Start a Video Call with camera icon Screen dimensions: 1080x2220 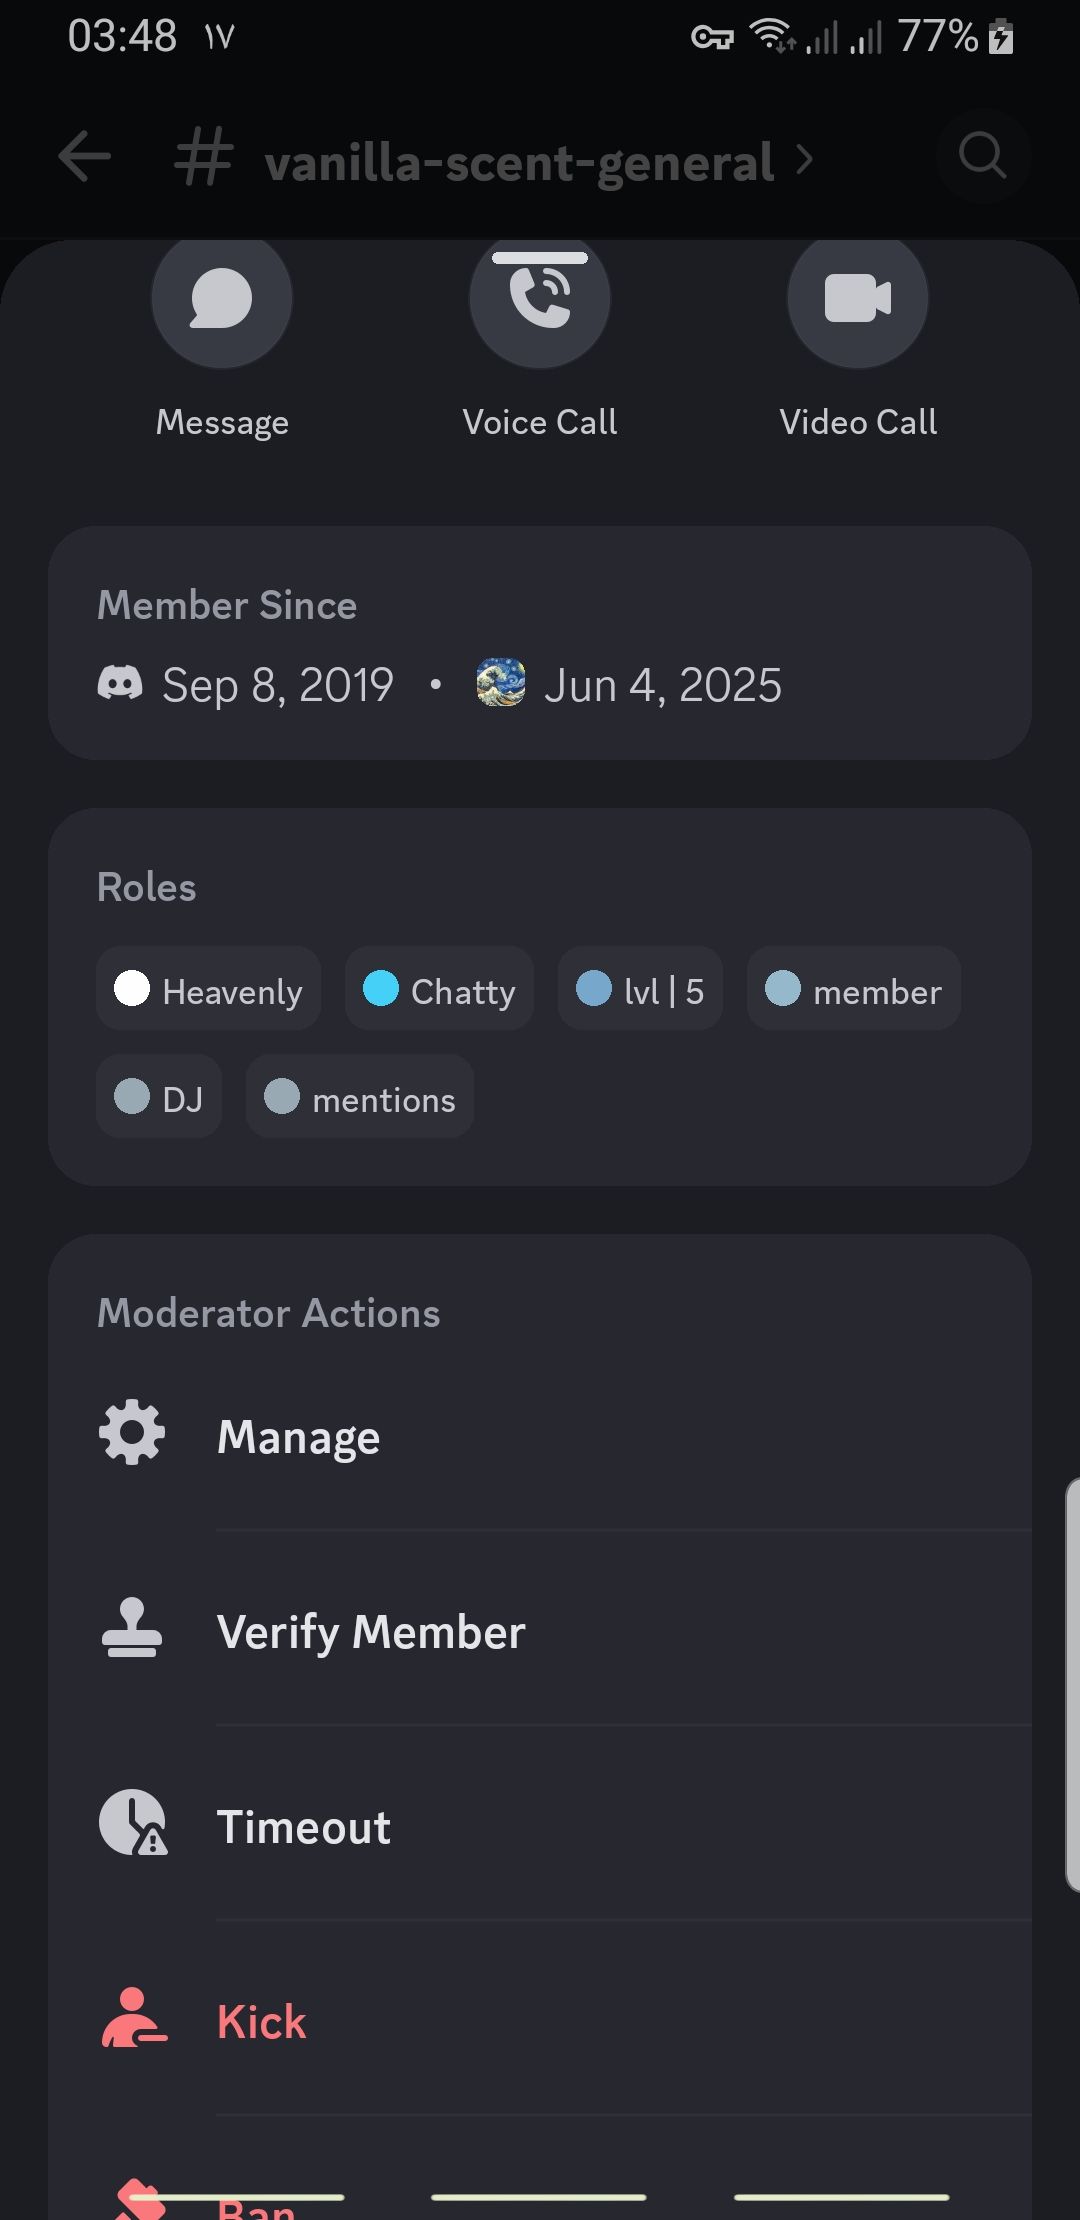pos(858,298)
